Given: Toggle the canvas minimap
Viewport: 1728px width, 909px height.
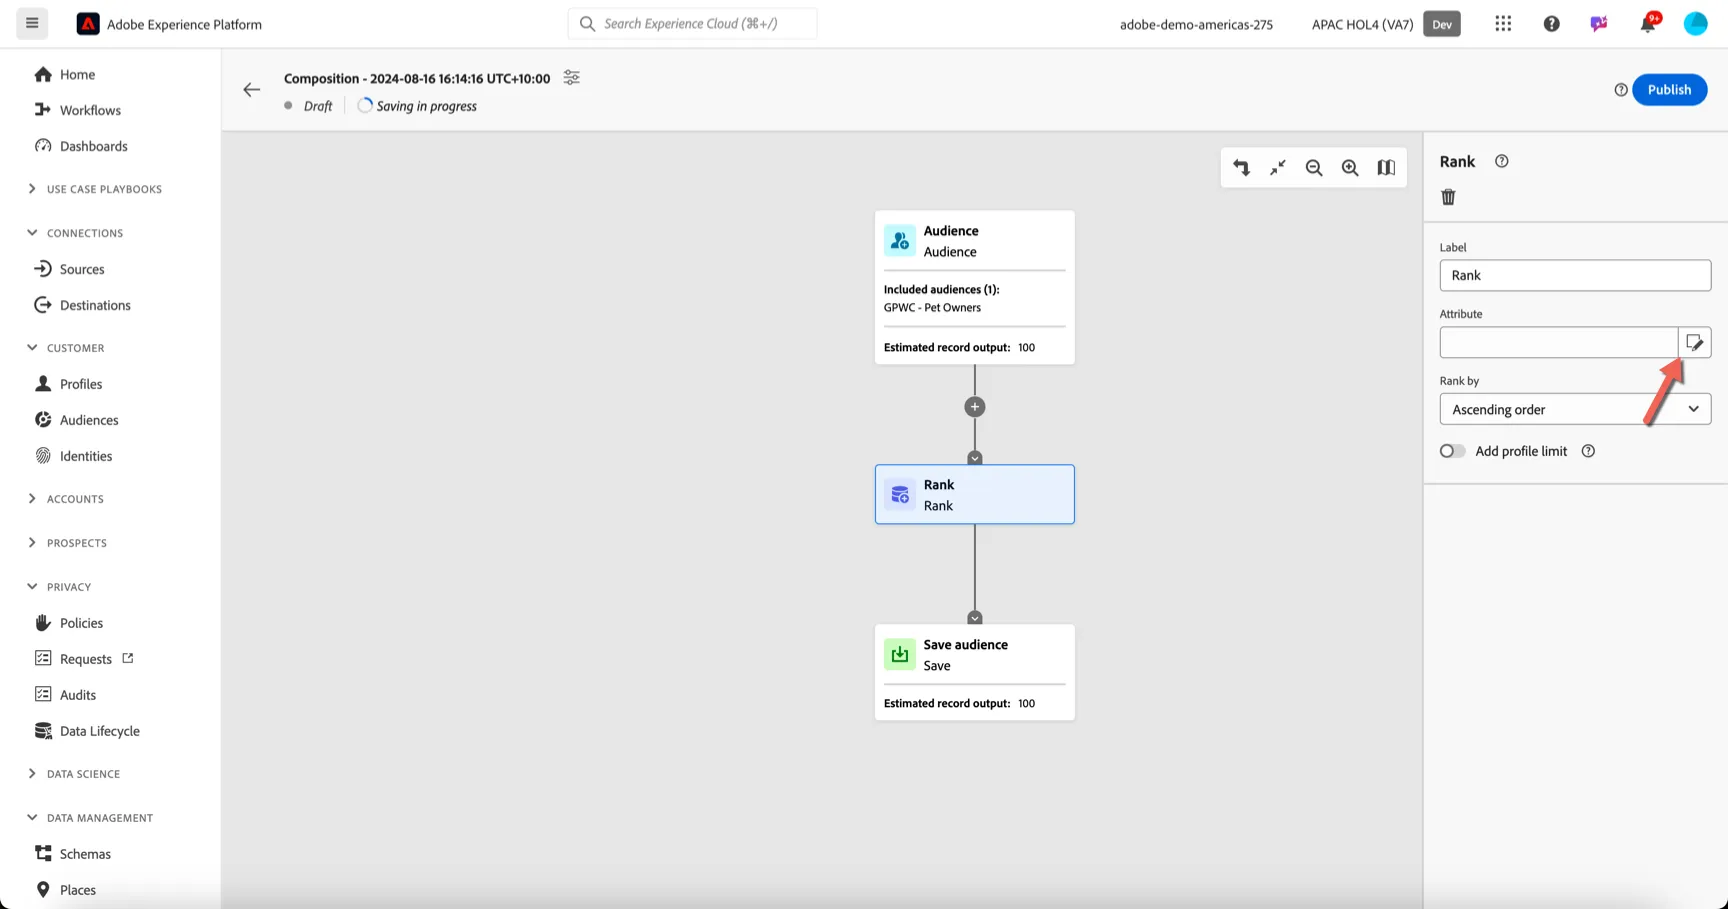Looking at the screenshot, I should tap(1386, 168).
